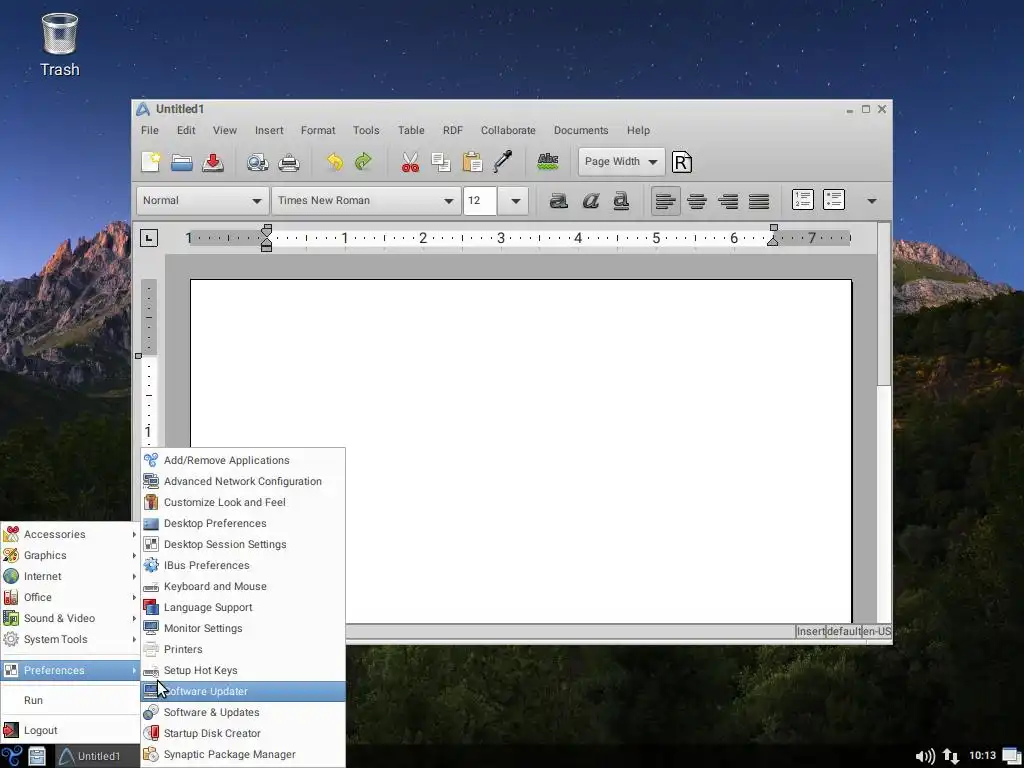Open Synaptic Package Manager
1024x768 pixels.
pyautogui.click(x=244, y=754)
